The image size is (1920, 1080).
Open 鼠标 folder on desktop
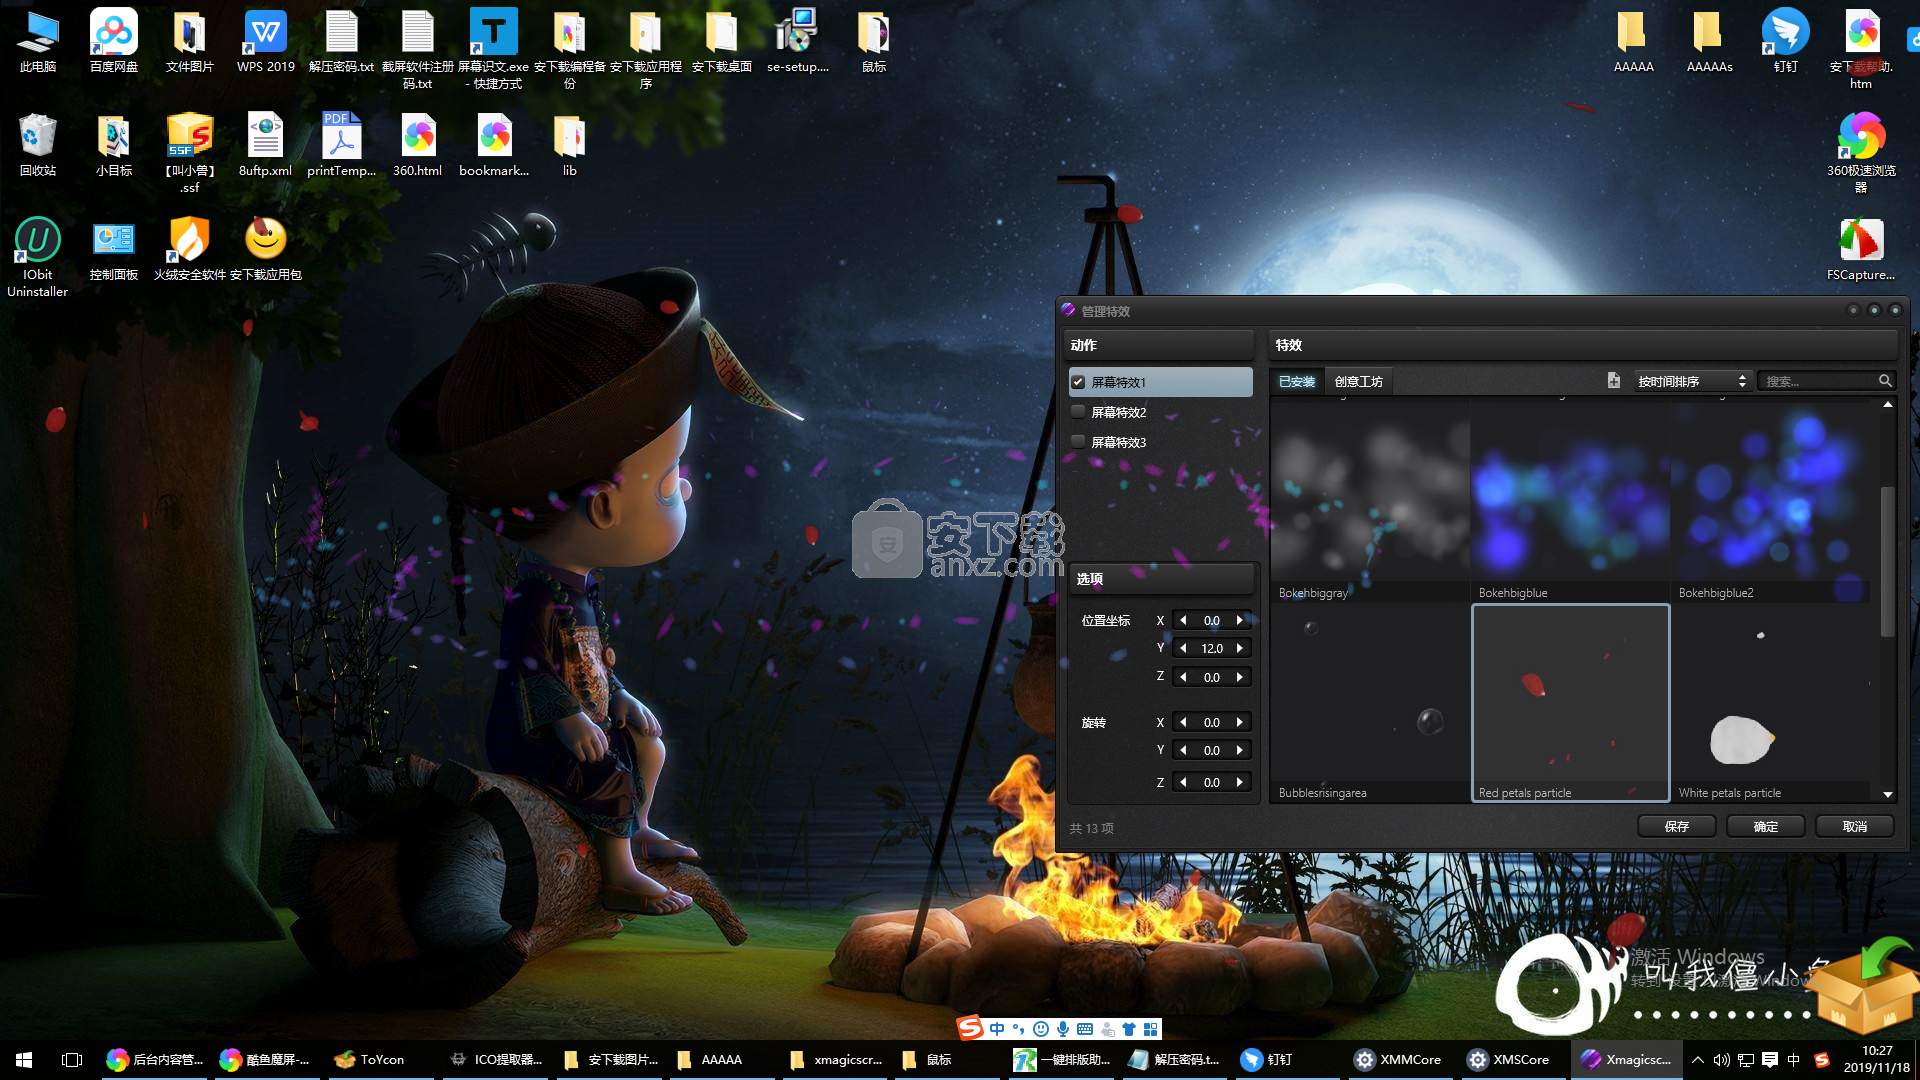[874, 42]
